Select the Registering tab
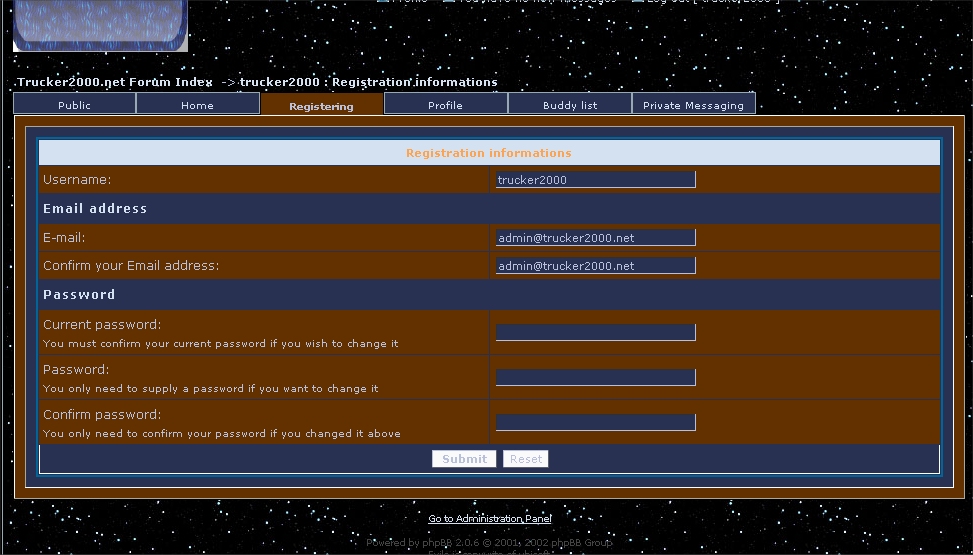 (321, 104)
